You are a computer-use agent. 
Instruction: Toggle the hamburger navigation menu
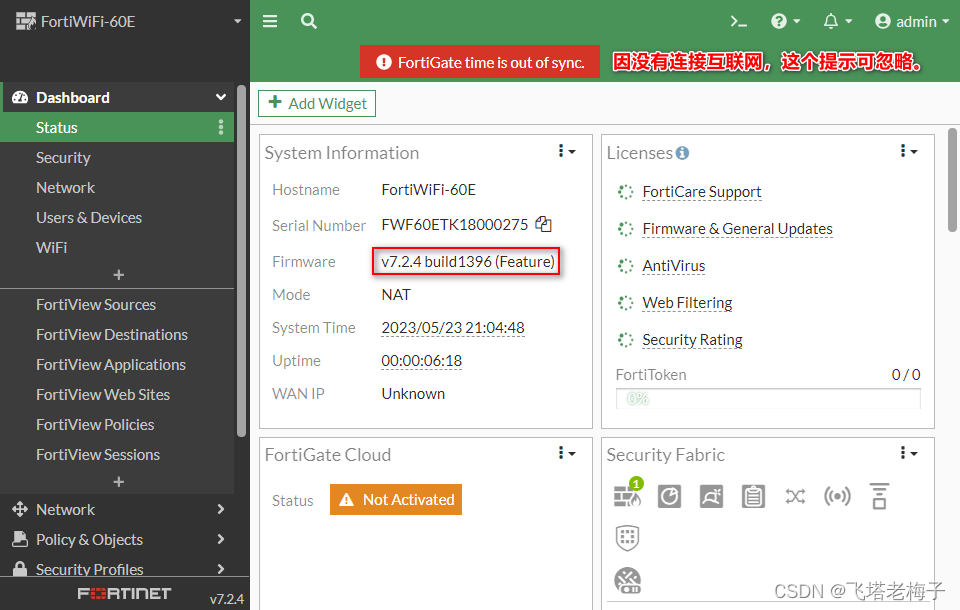point(270,21)
